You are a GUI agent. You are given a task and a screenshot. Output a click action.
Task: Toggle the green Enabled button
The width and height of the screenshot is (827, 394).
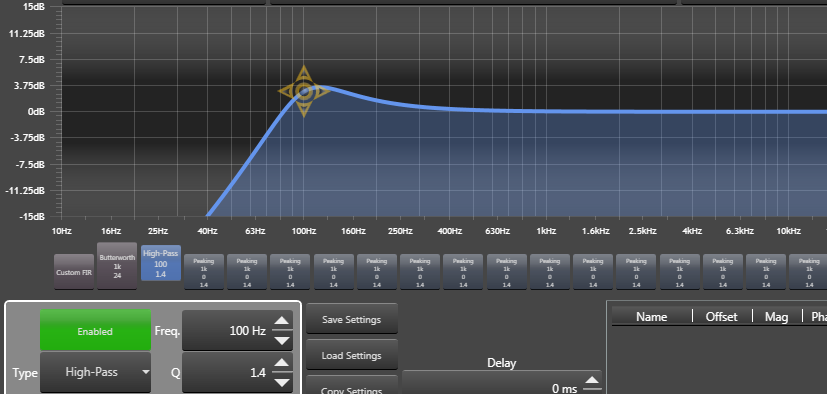tap(95, 331)
